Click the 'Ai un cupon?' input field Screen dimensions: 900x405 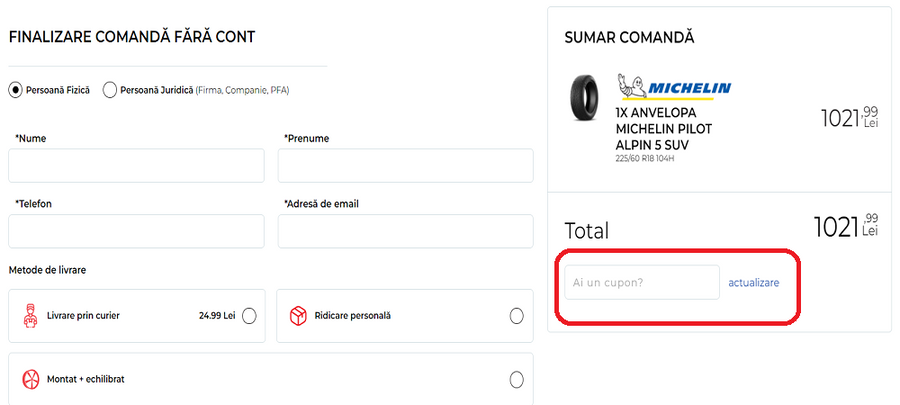642,282
